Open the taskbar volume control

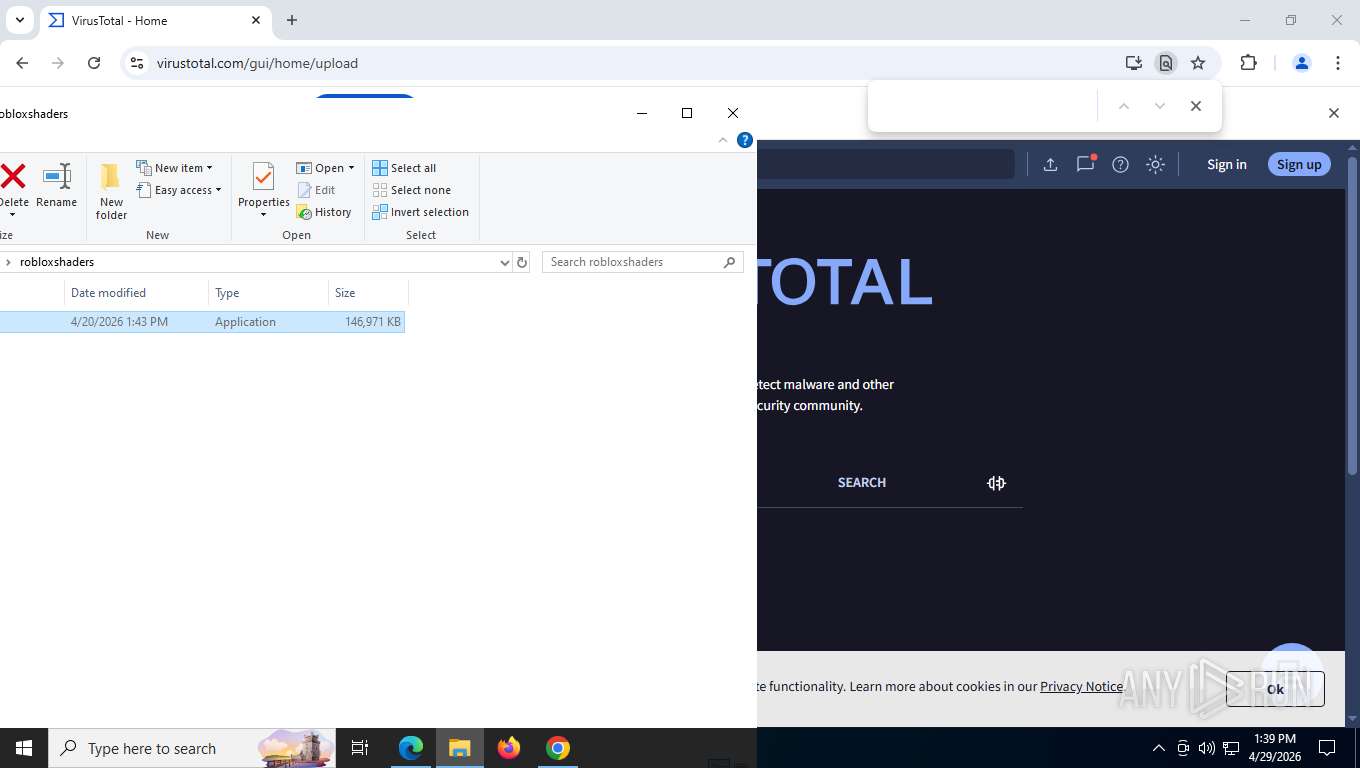point(1207,748)
